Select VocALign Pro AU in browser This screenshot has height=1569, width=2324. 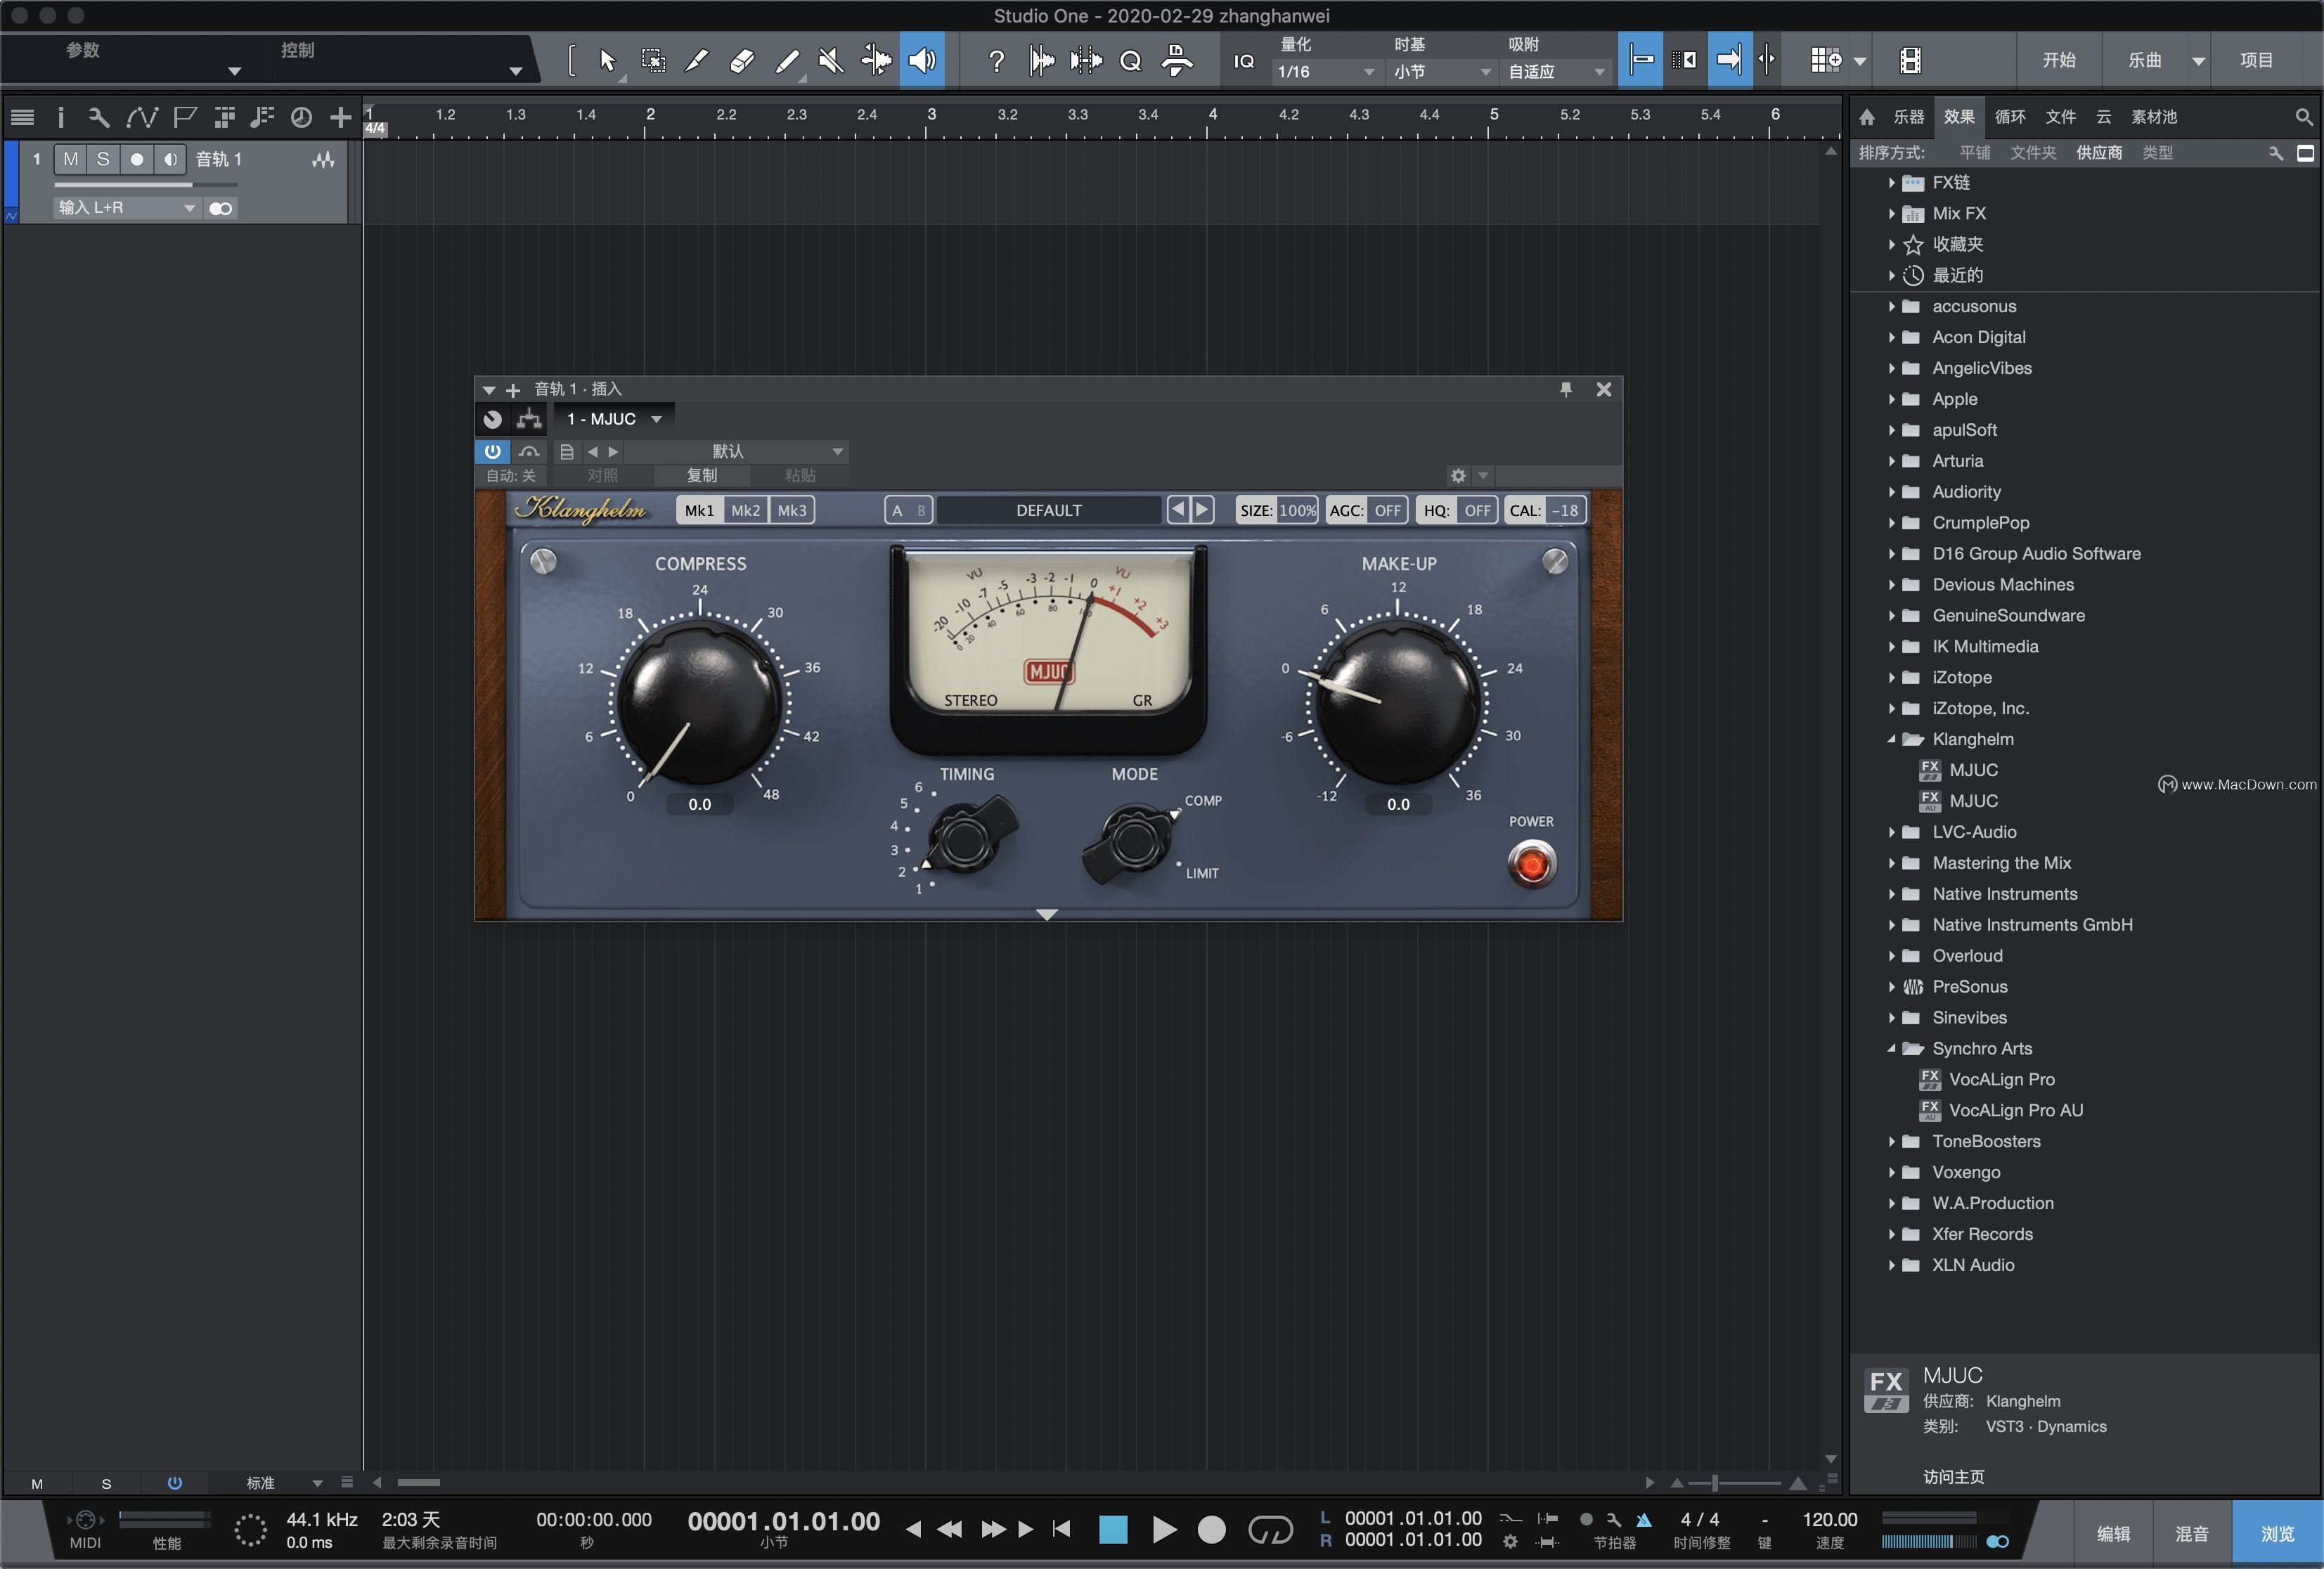coord(2015,1111)
